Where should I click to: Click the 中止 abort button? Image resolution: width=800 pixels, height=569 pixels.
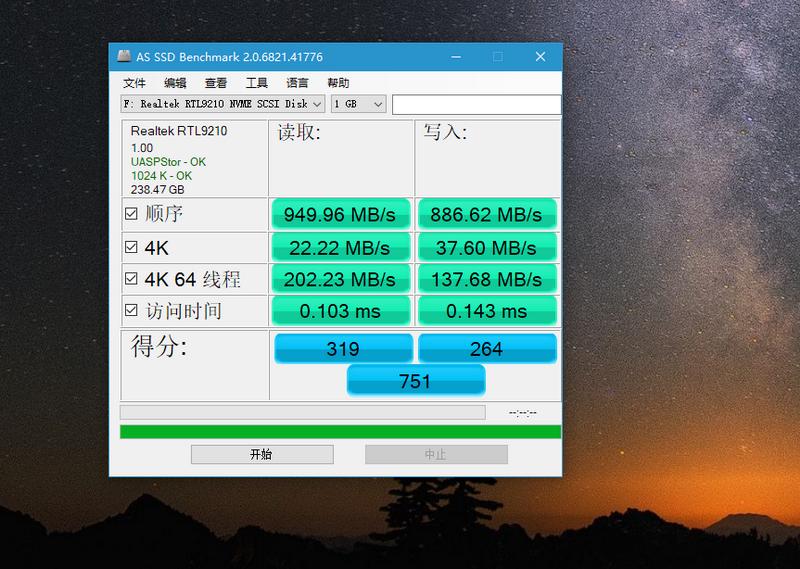coord(436,454)
